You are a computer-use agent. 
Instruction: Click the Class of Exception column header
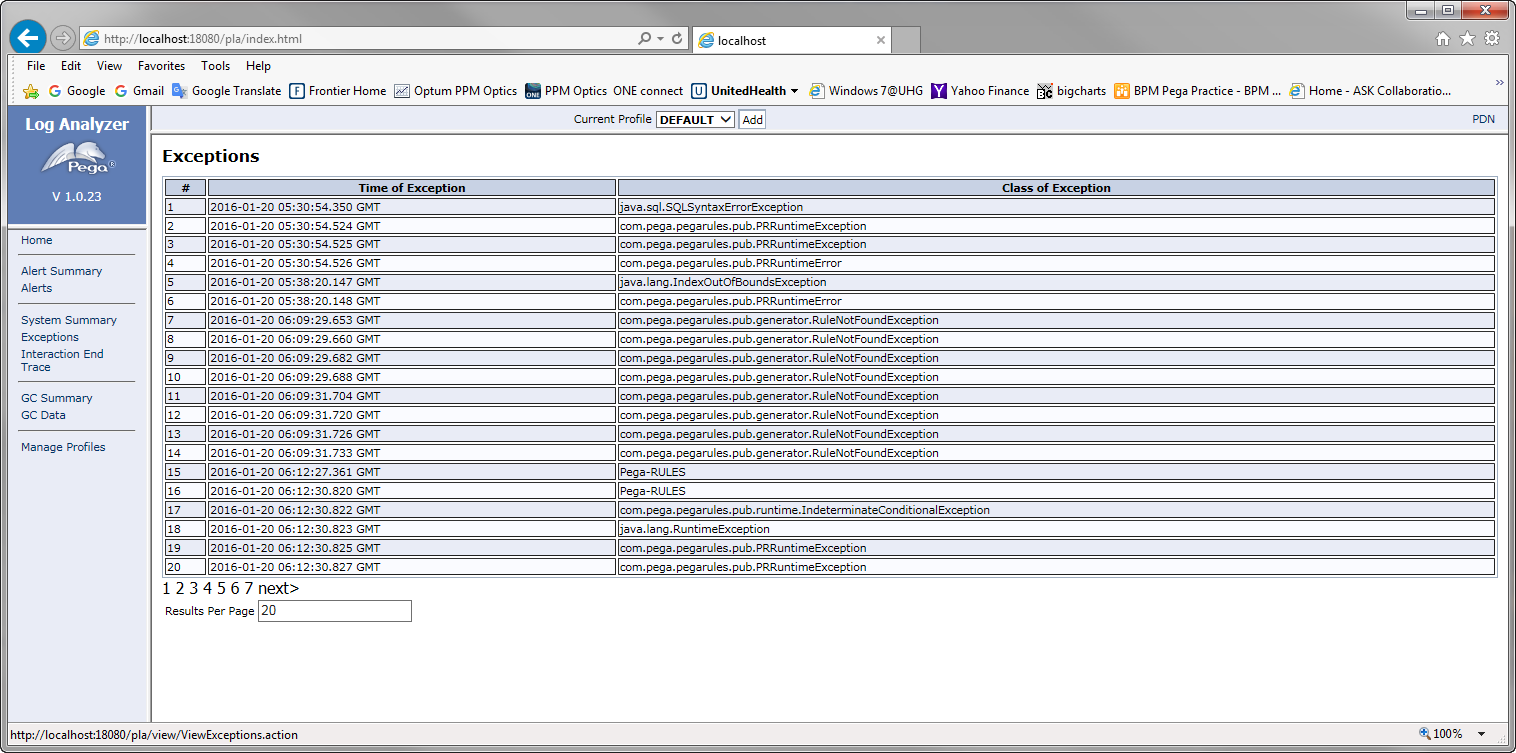[1056, 187]
